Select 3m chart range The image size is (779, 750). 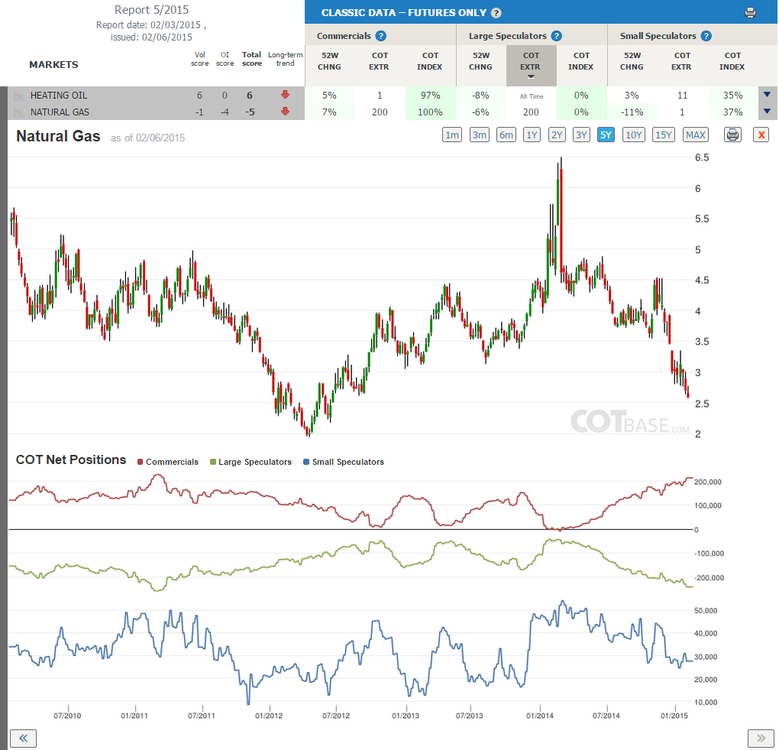click(479, 135)
